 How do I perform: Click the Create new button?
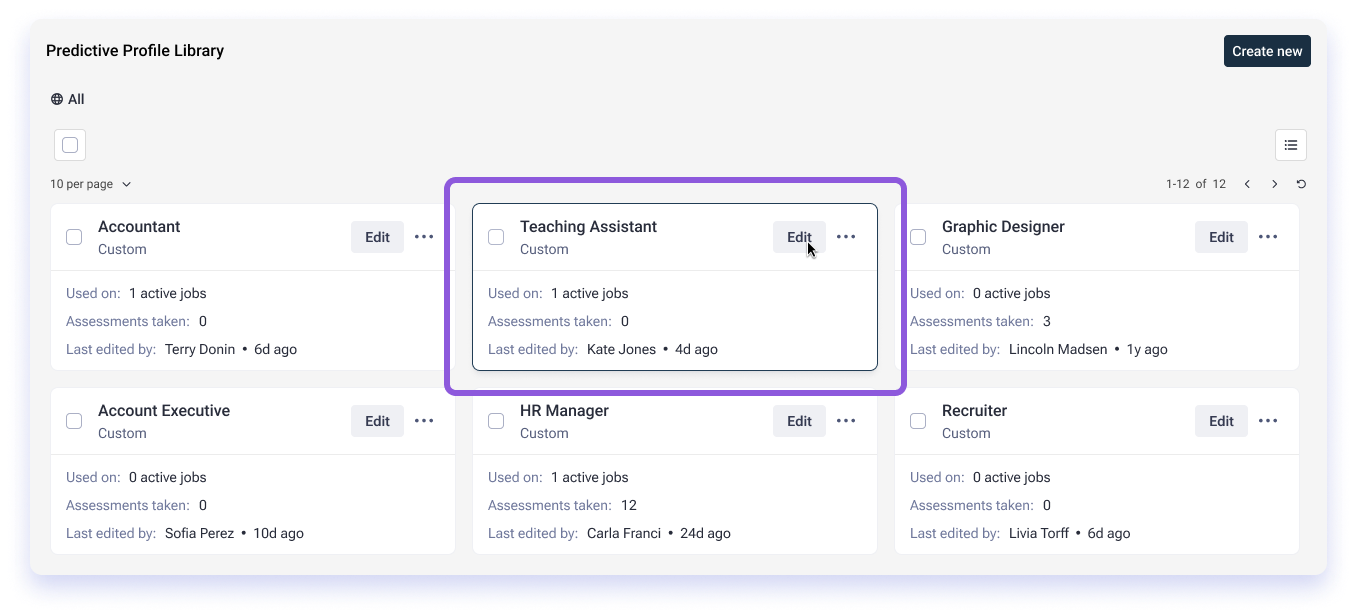[1266, 51]
